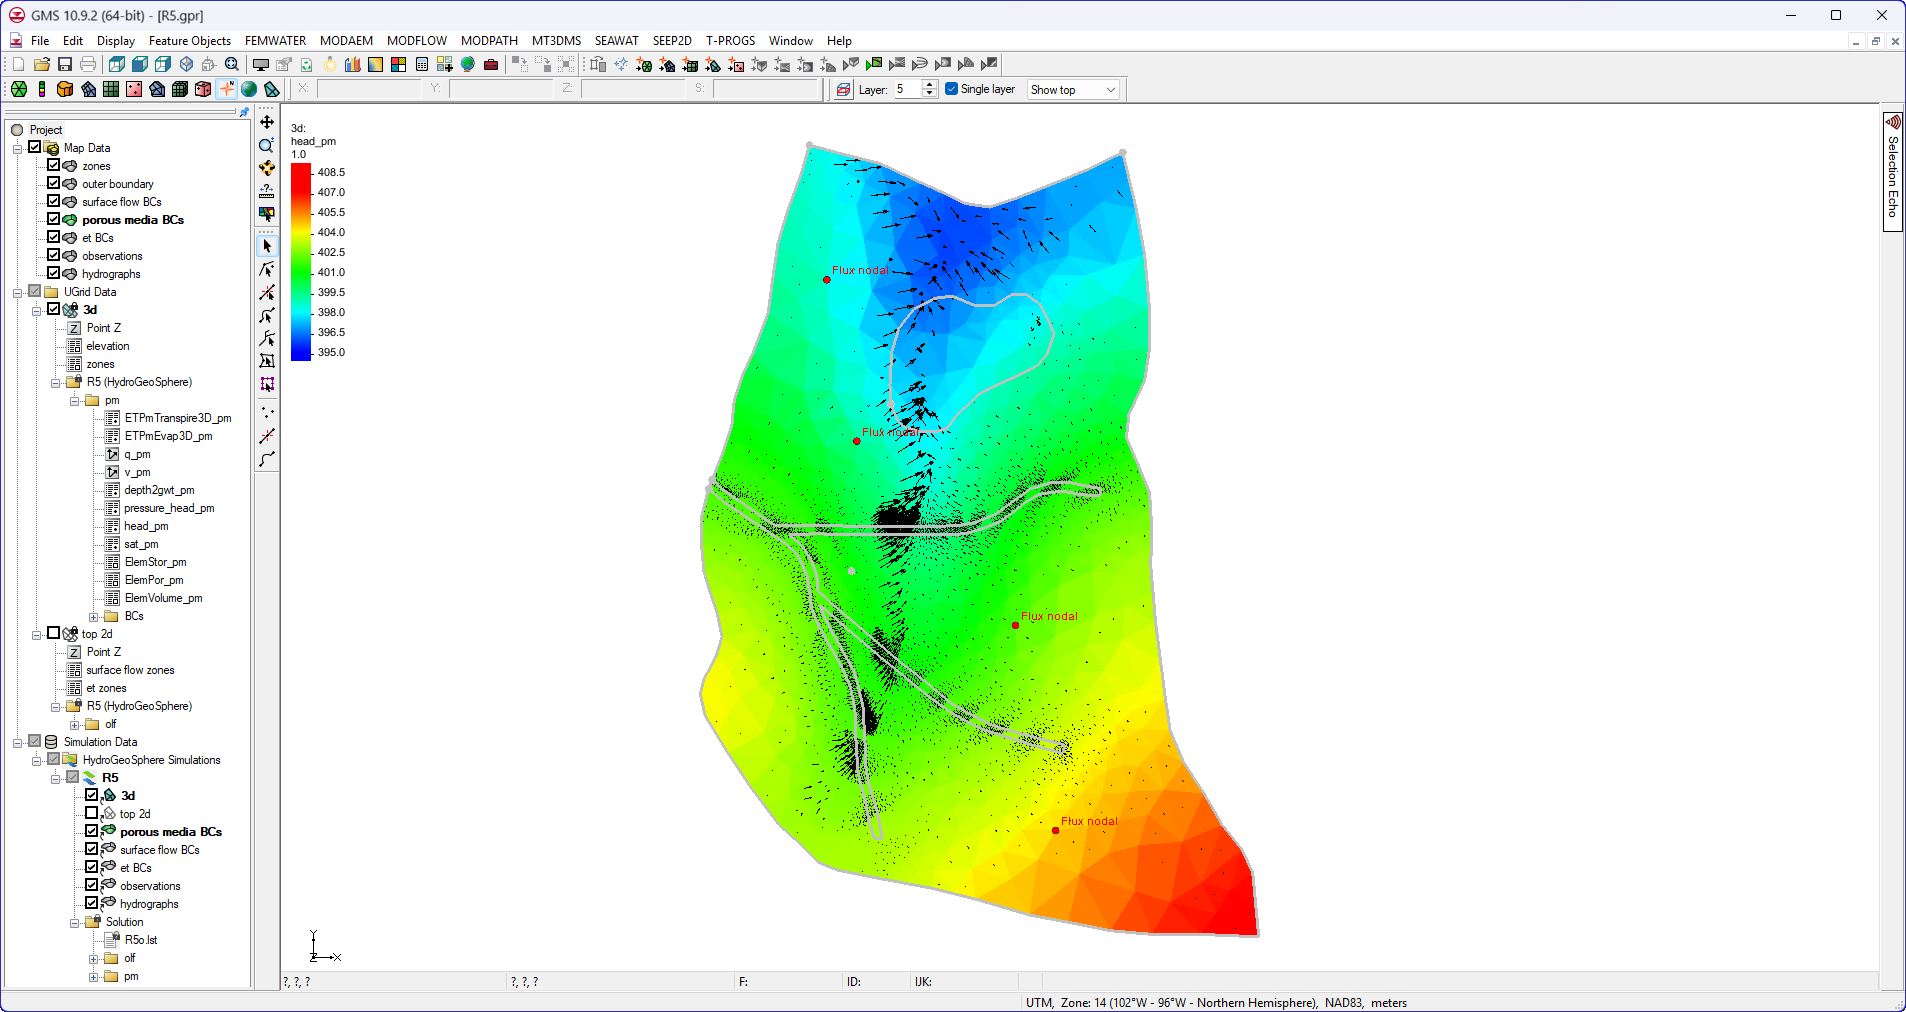Click the Save file icon
This screenshot has height=1012, width=1906.
[x=65, y=65]
